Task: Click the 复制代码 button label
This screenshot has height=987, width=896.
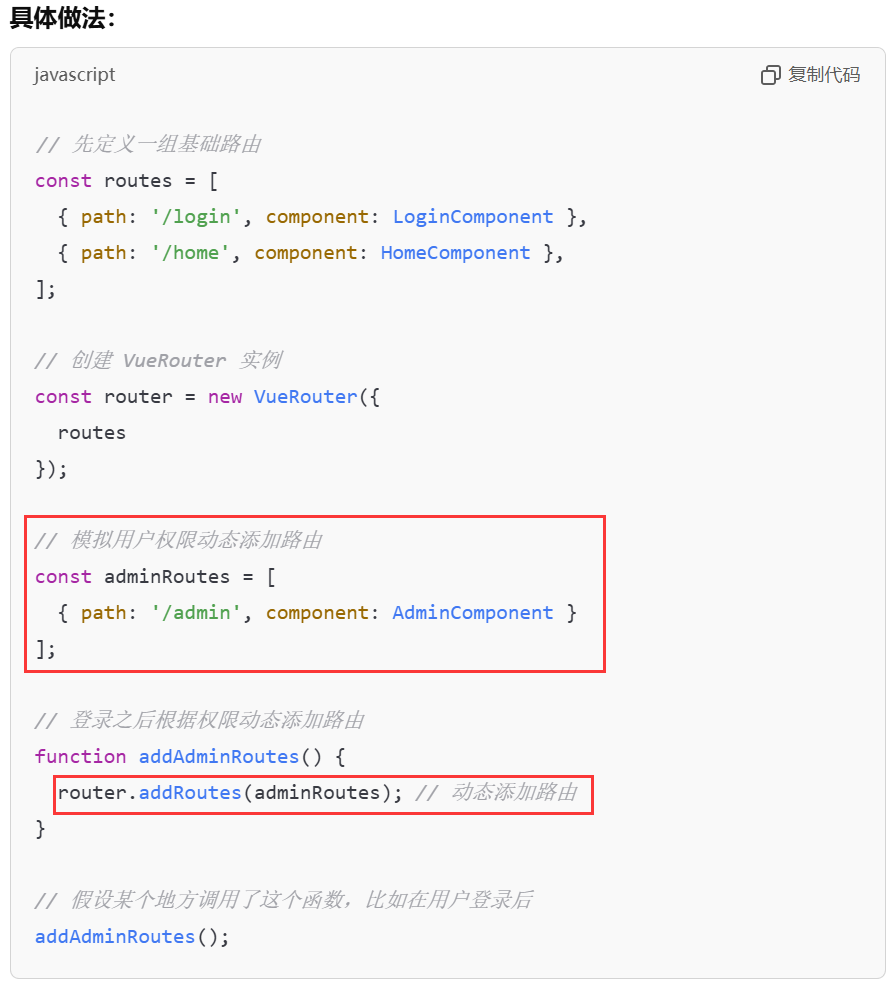Action: click(x=824, y=75)
